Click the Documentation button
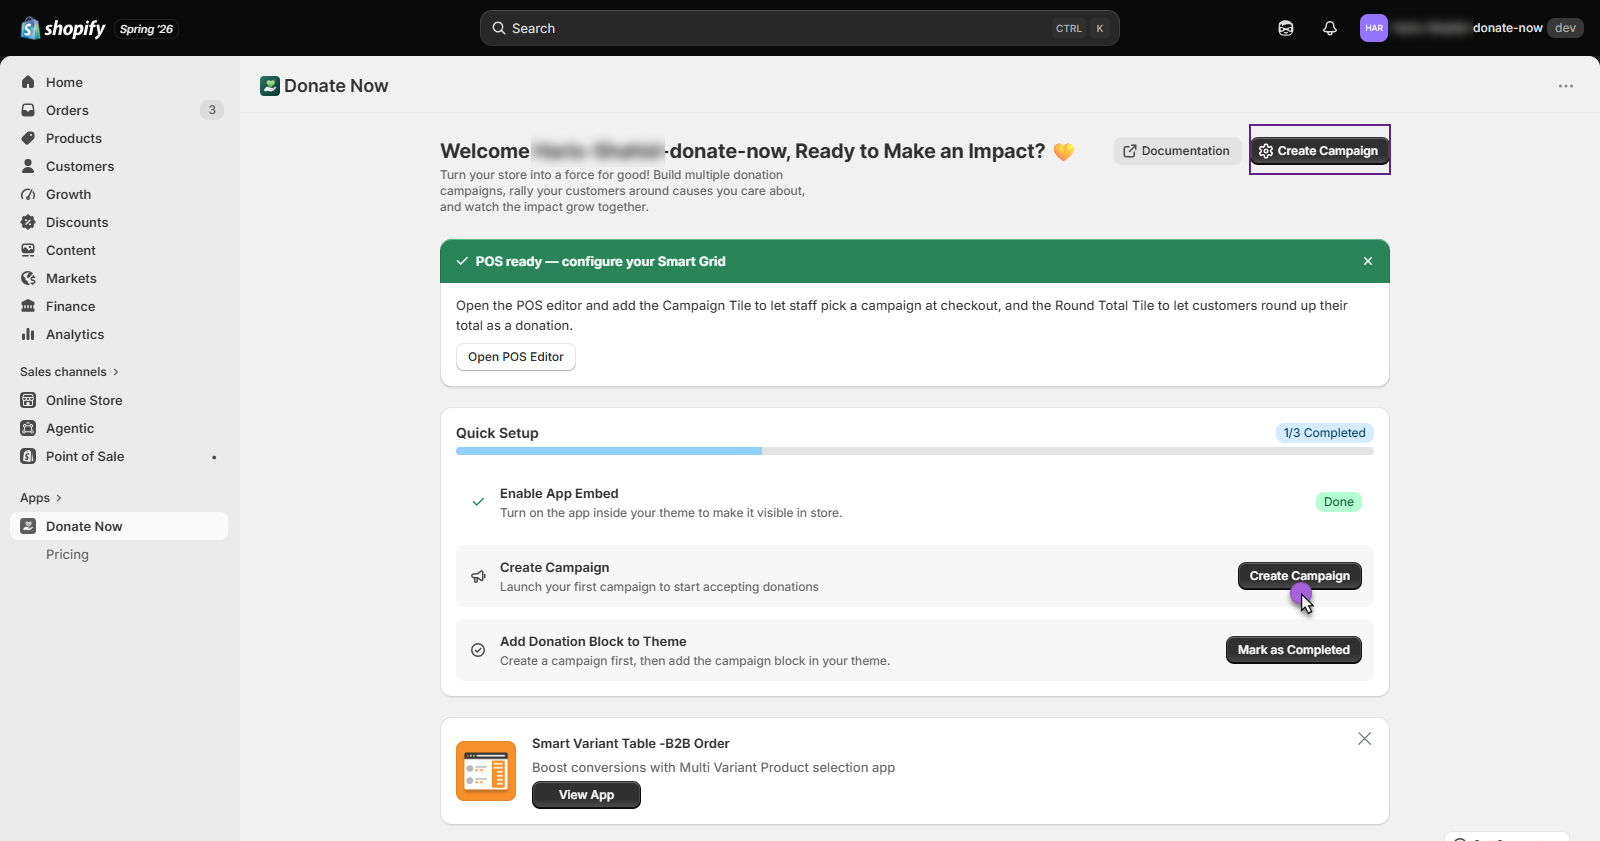Viewport: 1600px width, 841px height. click(x=1177, y=151)
